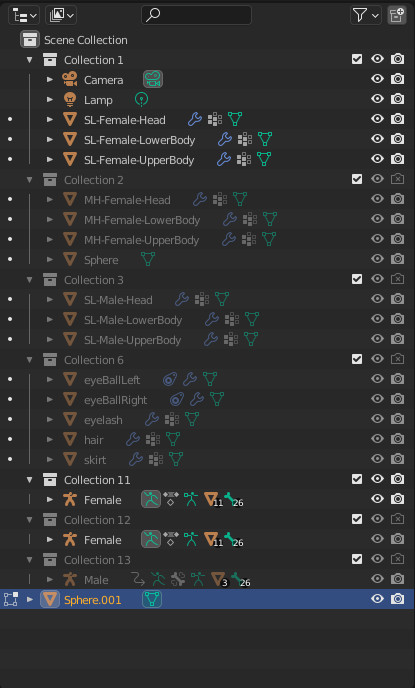Collapse the Collection 6 tree
The width and height of the screenshot is (415, 688).
(x=29, y=360)
